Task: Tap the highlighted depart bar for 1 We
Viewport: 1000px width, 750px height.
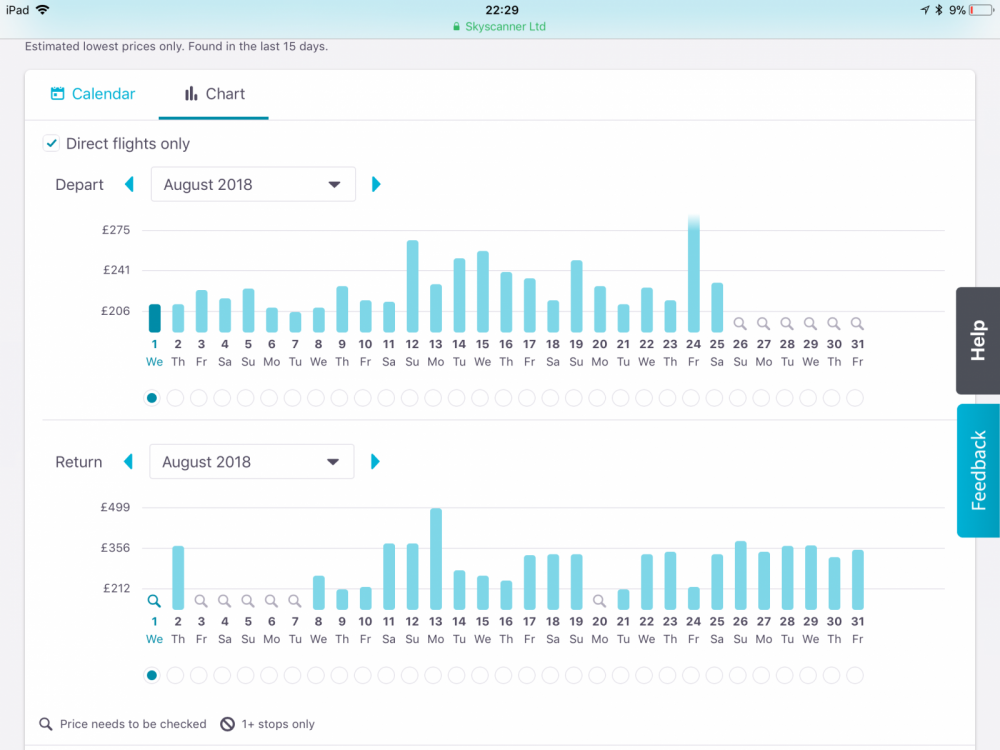Action: point(154,318)
